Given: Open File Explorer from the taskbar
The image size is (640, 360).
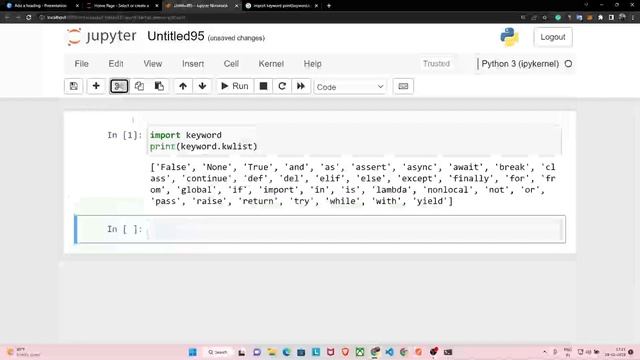Looking at the screenshot, I should pos(271,352).
